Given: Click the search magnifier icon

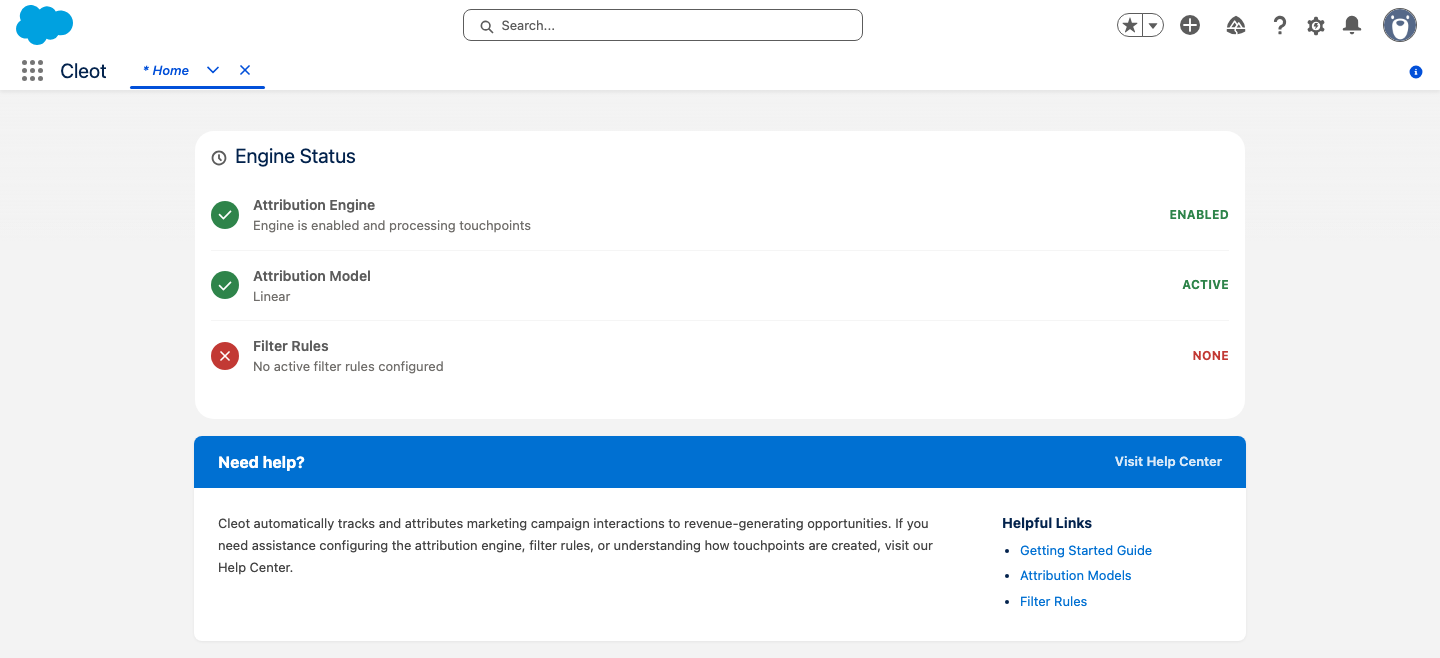Looking at the screenshot, I should pos(487,26).
